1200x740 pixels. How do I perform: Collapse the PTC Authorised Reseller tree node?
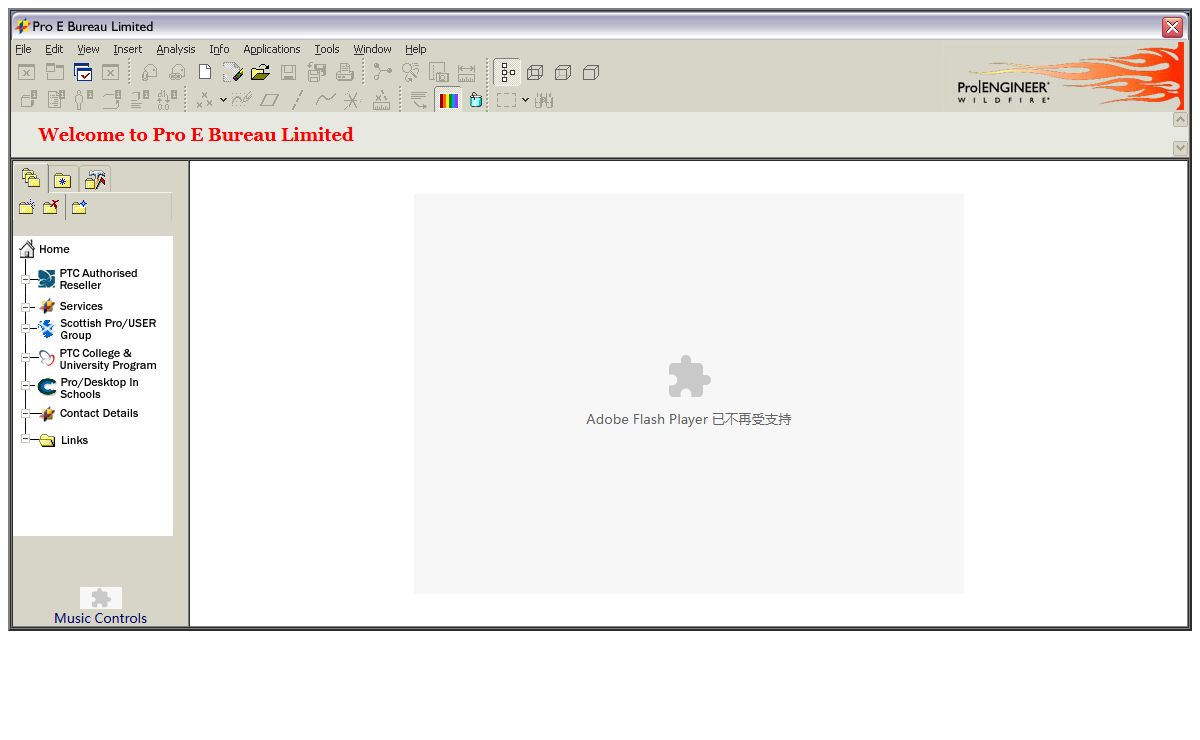pyautogui.click(x=26, y=279)
